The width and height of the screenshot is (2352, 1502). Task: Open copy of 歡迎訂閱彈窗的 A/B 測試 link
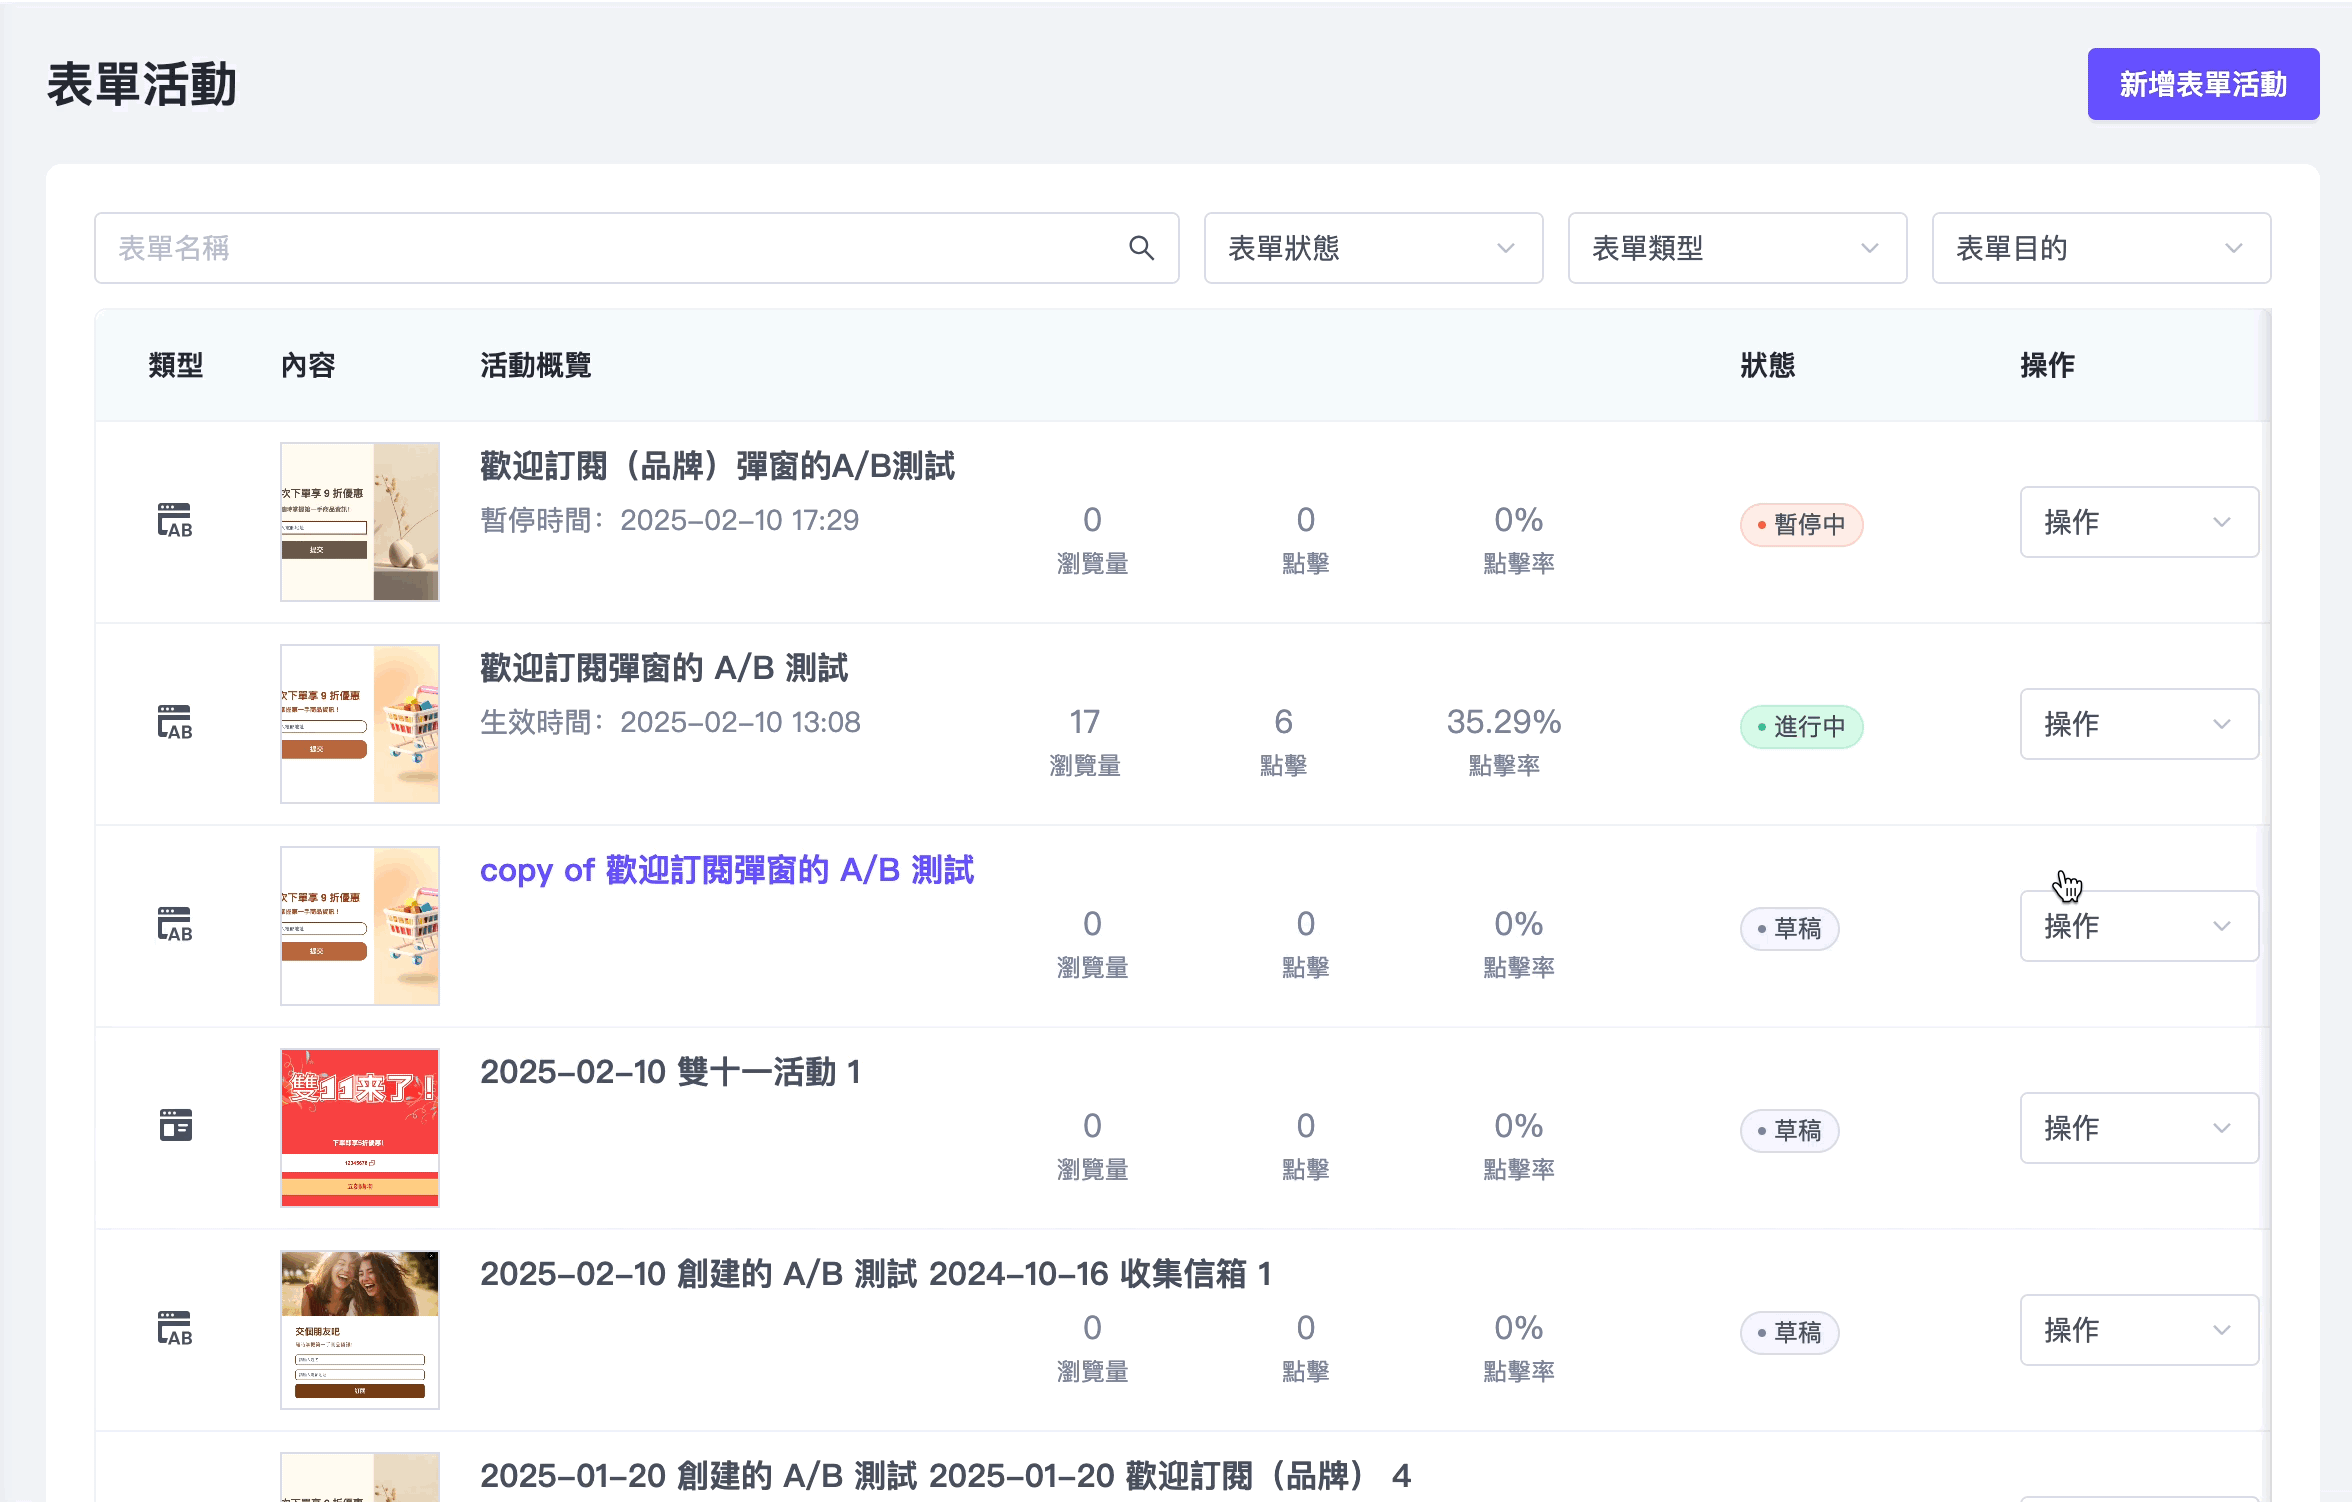(726, 870)
